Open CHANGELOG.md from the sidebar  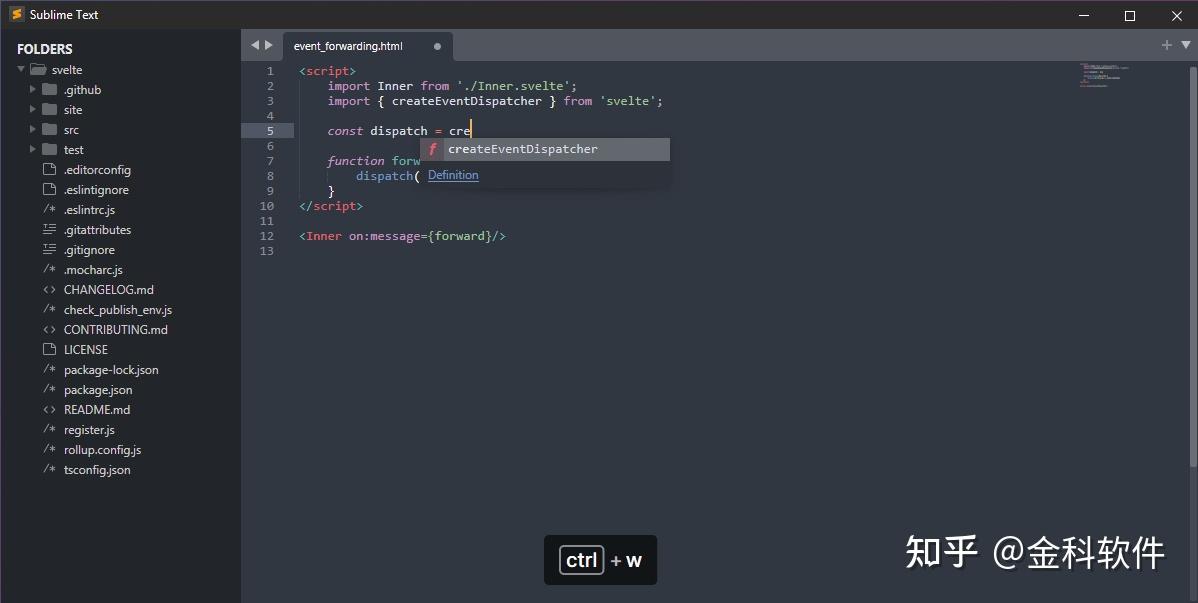108,290
